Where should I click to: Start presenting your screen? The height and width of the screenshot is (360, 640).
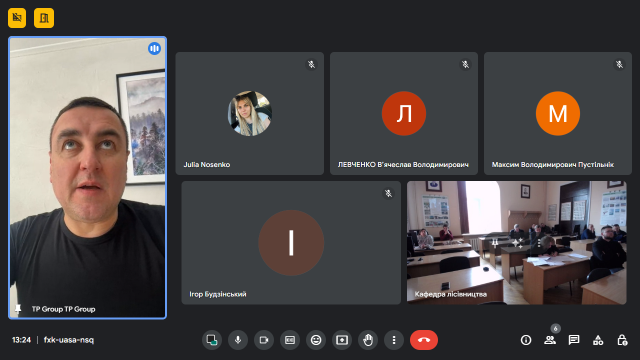tap(342, 340)
